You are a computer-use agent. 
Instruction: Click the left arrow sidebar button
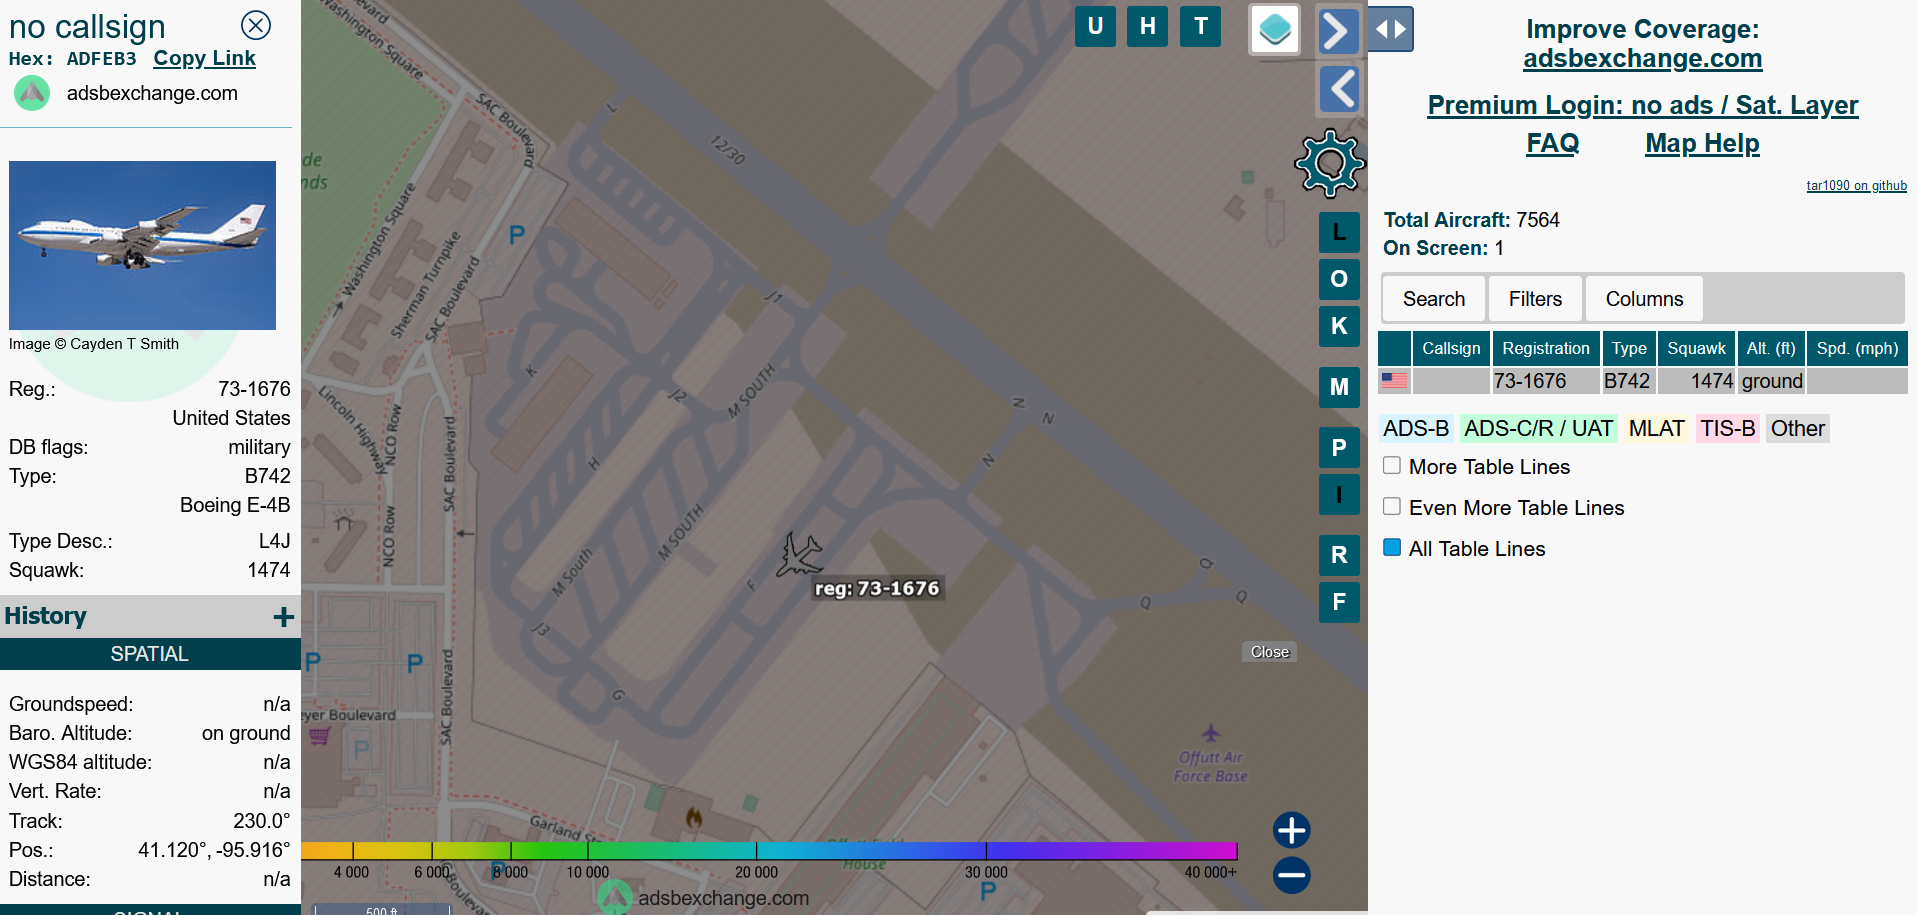(x=1338, y=89)
